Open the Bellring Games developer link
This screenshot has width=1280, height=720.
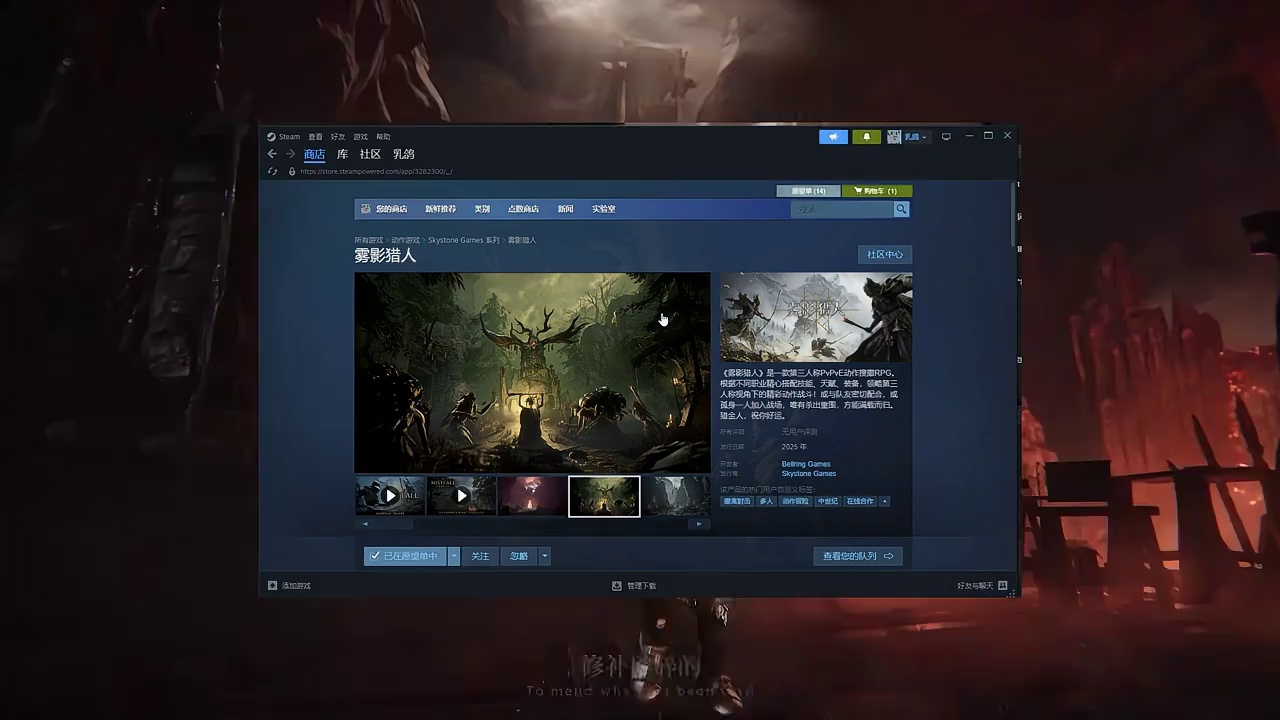point(806,464)
